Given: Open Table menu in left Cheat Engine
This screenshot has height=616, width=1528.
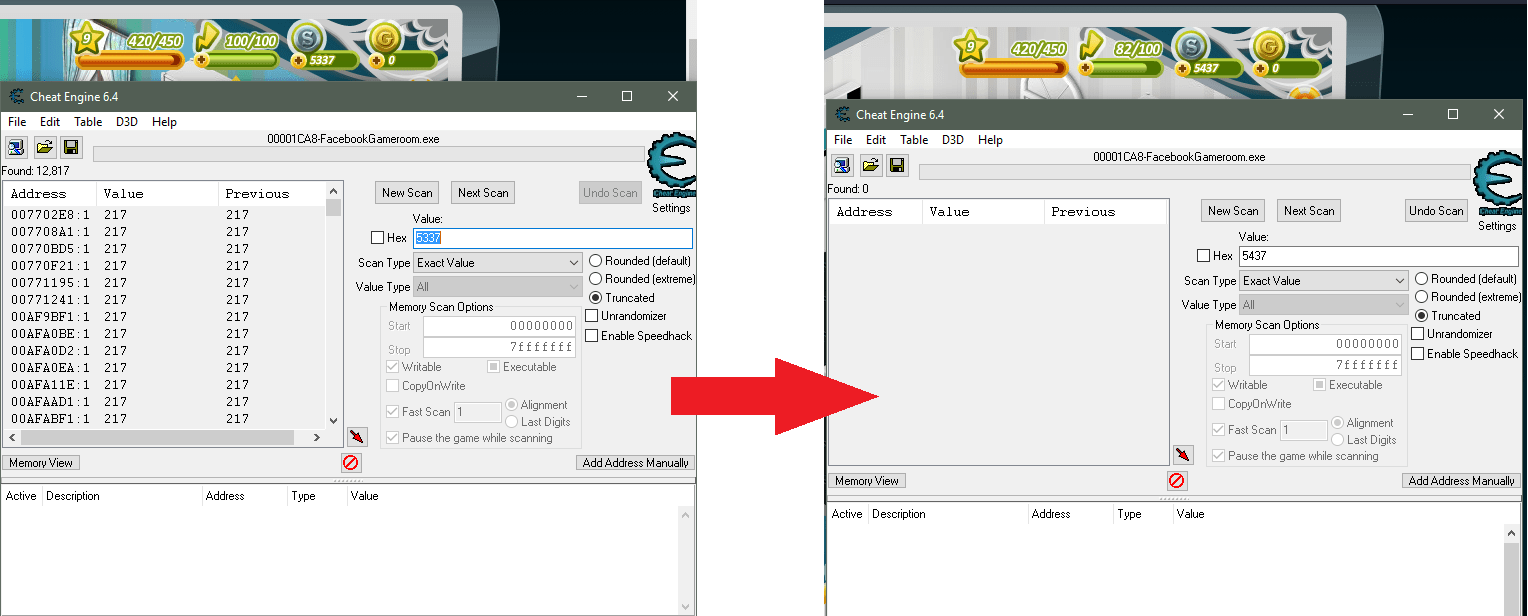Looking at the screenshot, I should tap(88, 122).
